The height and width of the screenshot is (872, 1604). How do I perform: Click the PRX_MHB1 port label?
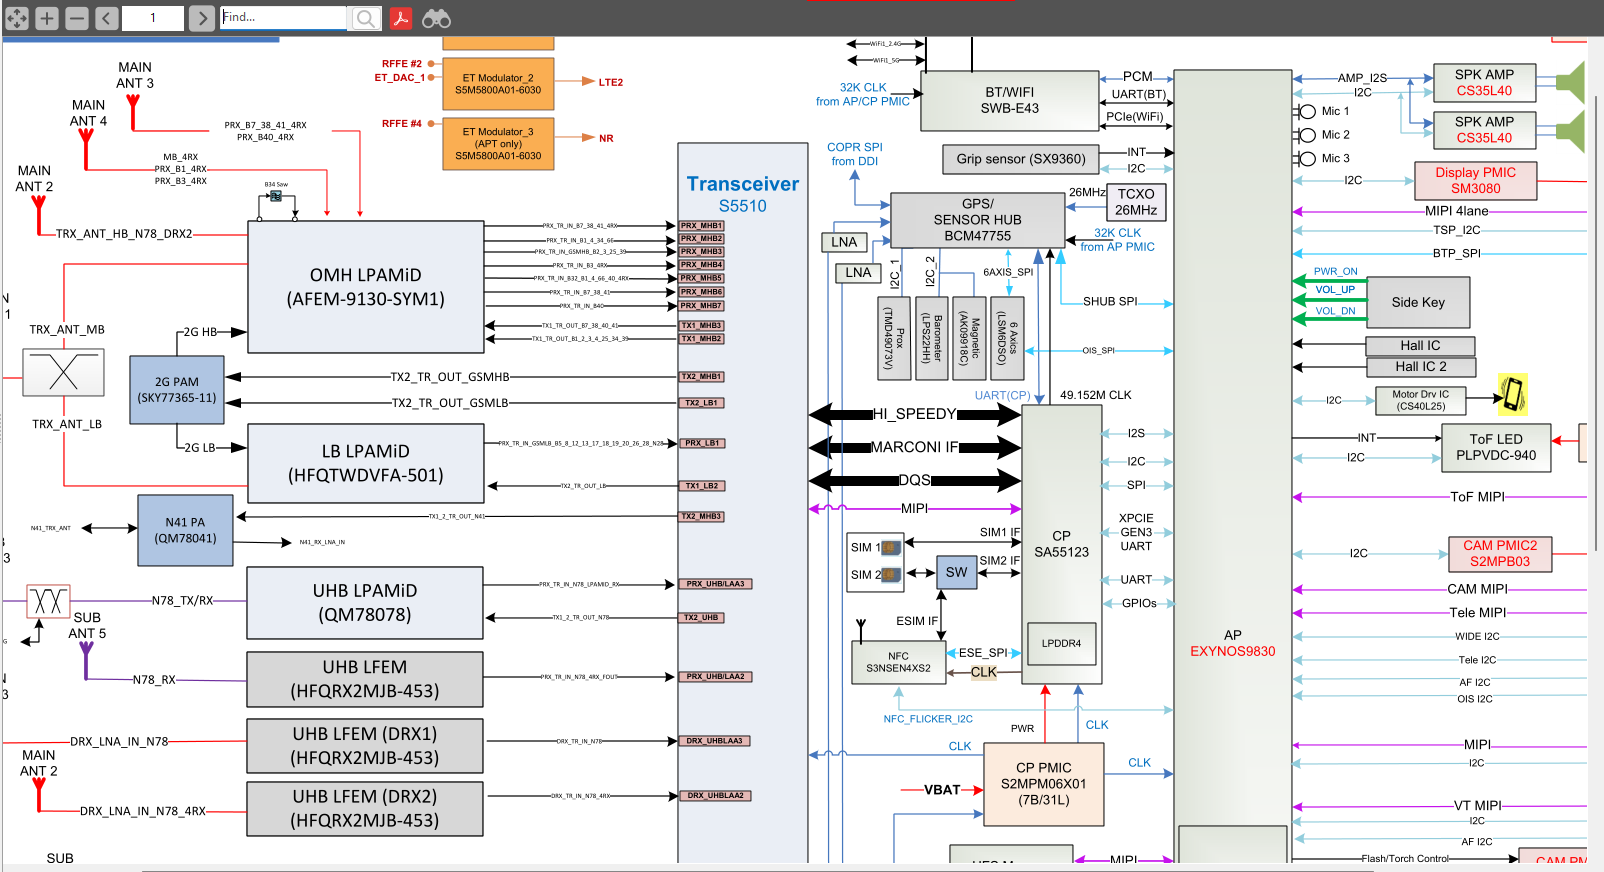[702, 226]
